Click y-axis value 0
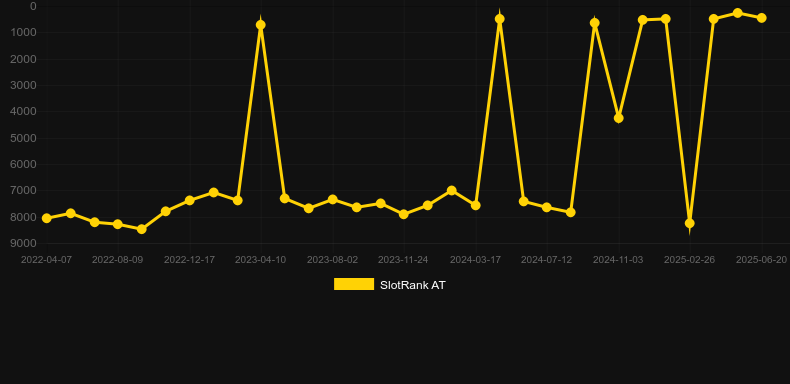The image size is (790, 384). [x=33, y=7]
